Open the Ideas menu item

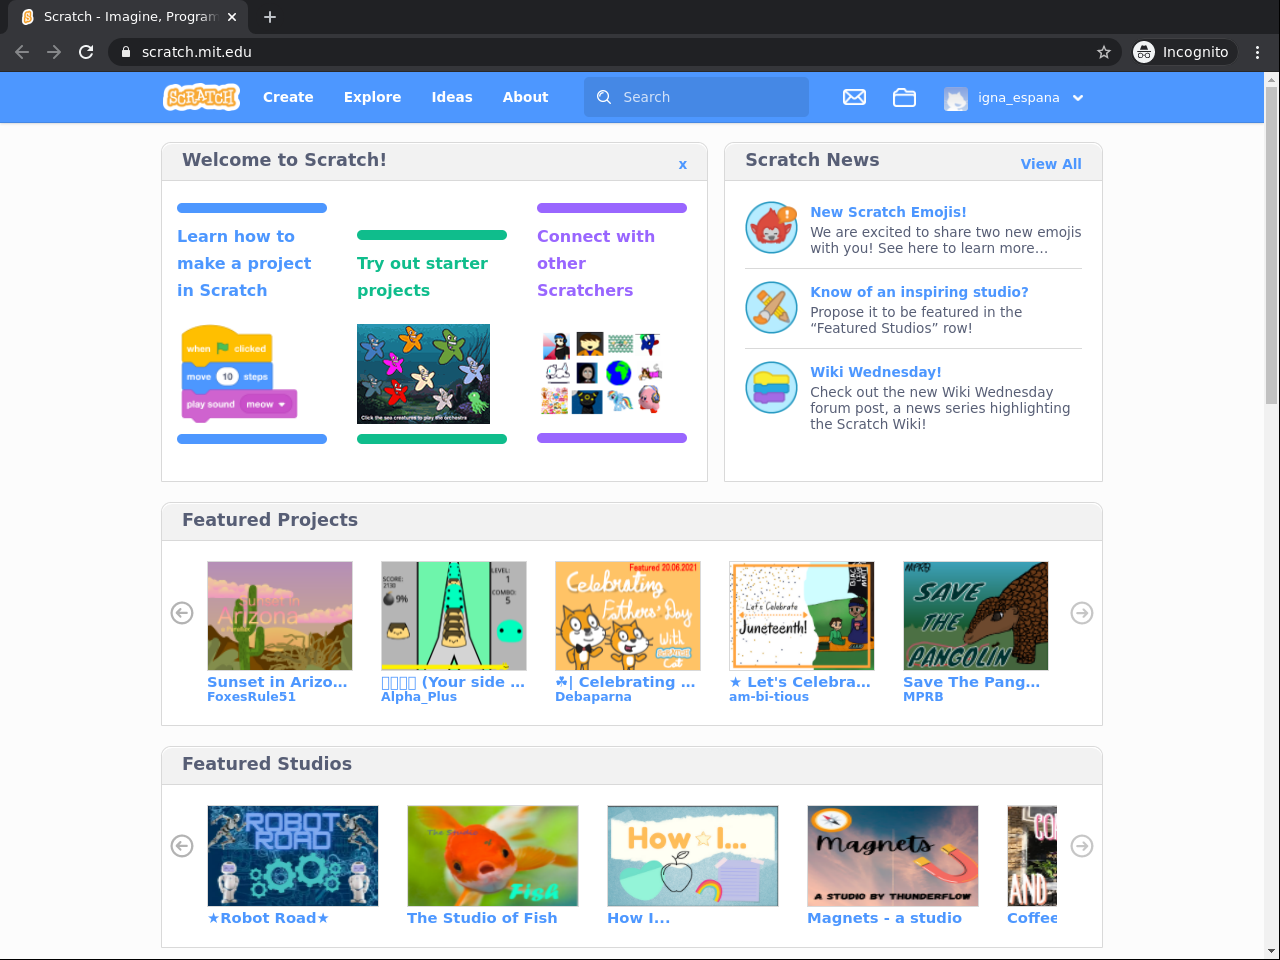[x=452, y=97]
